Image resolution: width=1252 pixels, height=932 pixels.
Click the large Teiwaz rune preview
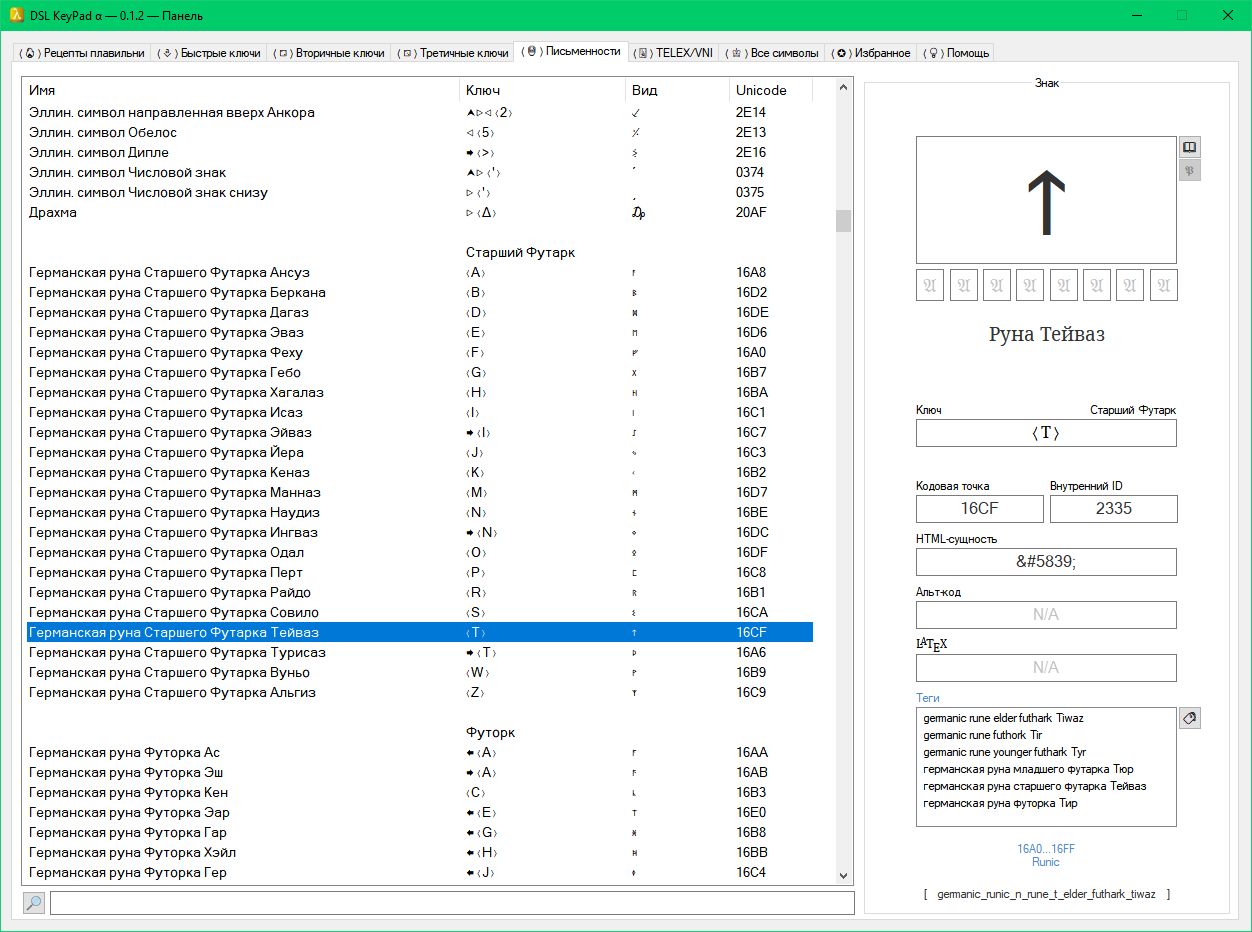[1046, 200]
